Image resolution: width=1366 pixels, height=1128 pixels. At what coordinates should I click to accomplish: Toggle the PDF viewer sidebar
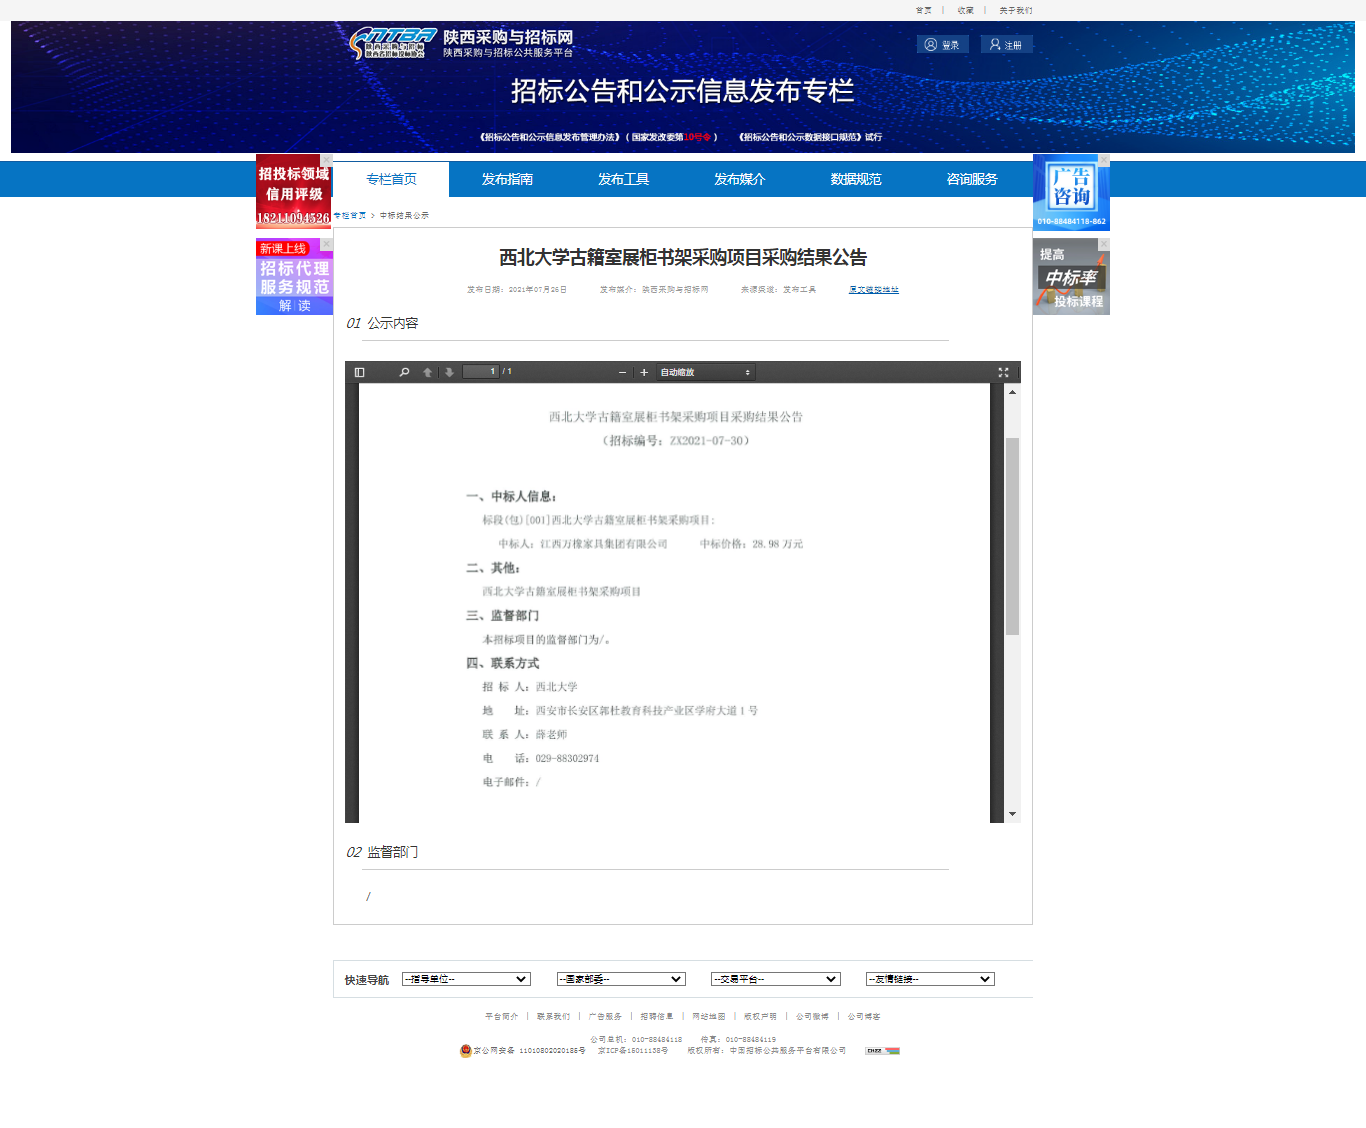[x=360, y=372]
